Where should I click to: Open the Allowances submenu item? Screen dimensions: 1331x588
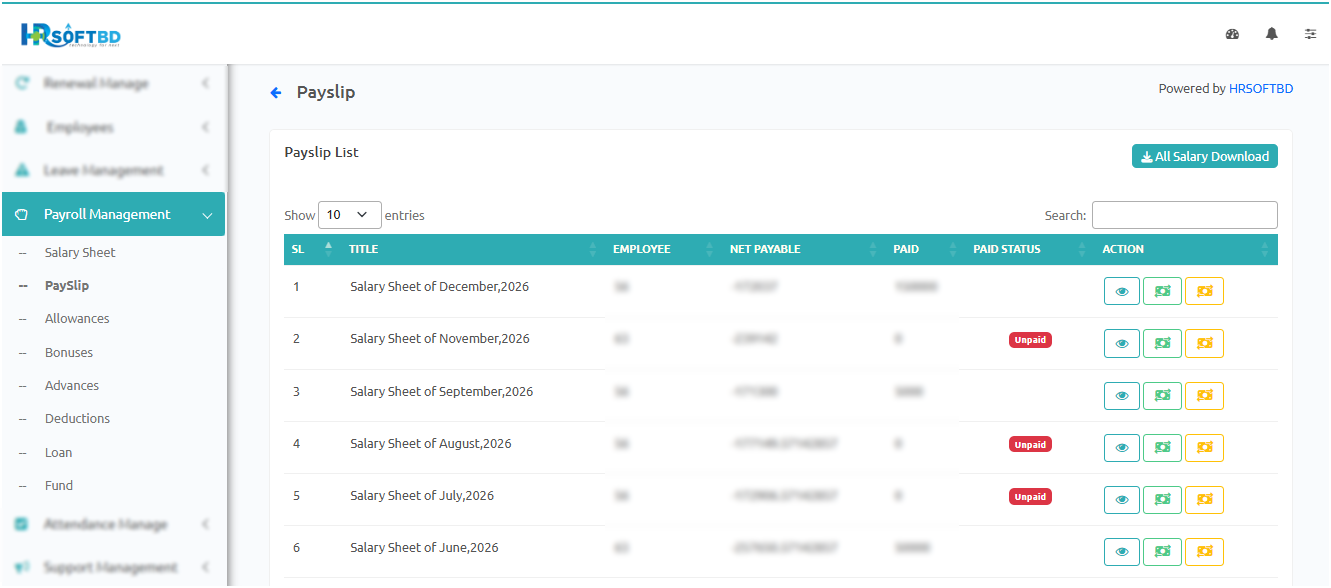point(77,319)
